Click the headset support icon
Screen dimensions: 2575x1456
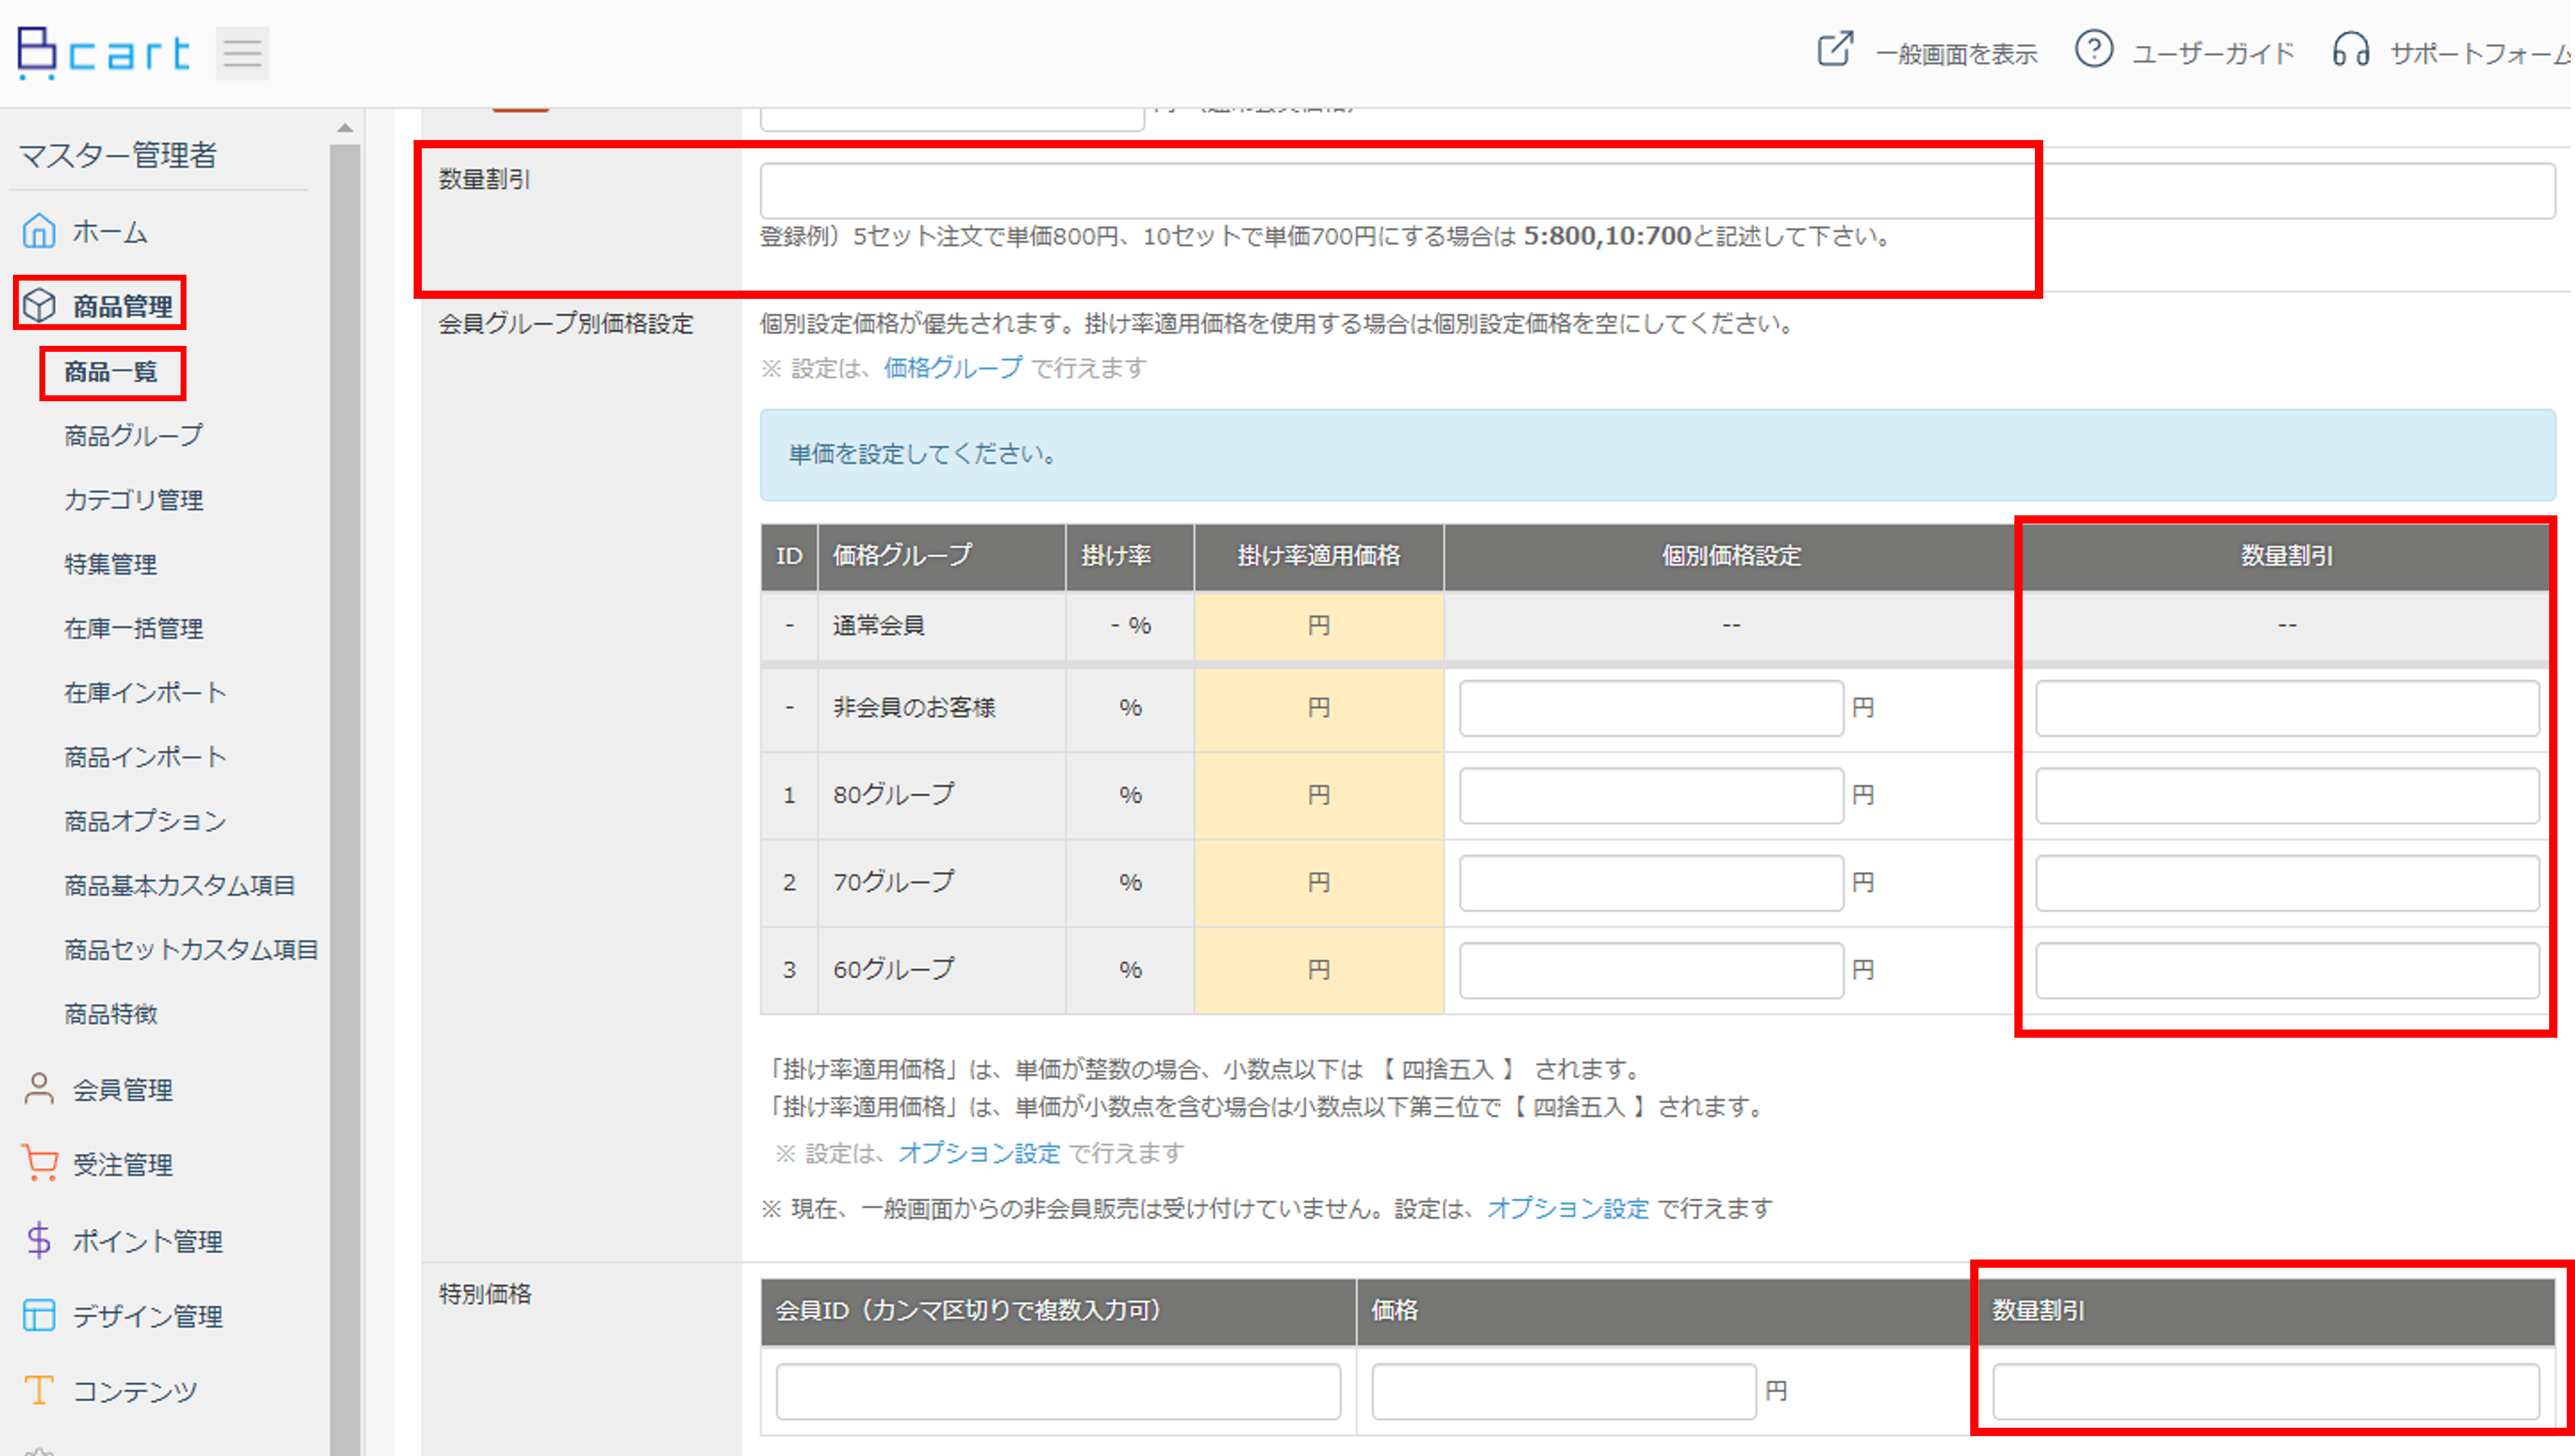pyautogui.click(x=2351, y=50)
